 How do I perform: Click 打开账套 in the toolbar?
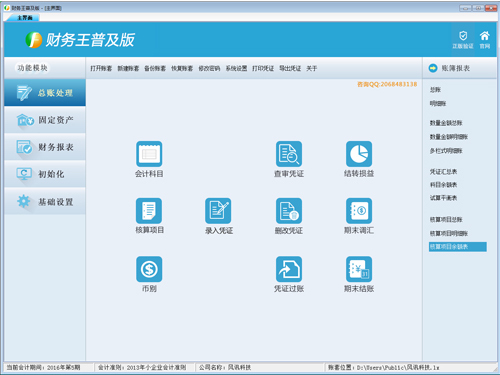tap(101, 68)
